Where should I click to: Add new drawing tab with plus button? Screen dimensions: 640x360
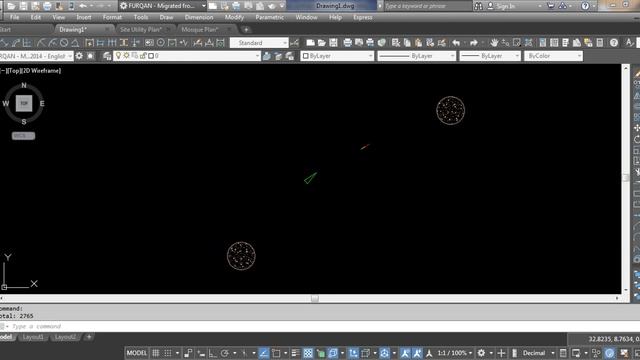[246, 29]
